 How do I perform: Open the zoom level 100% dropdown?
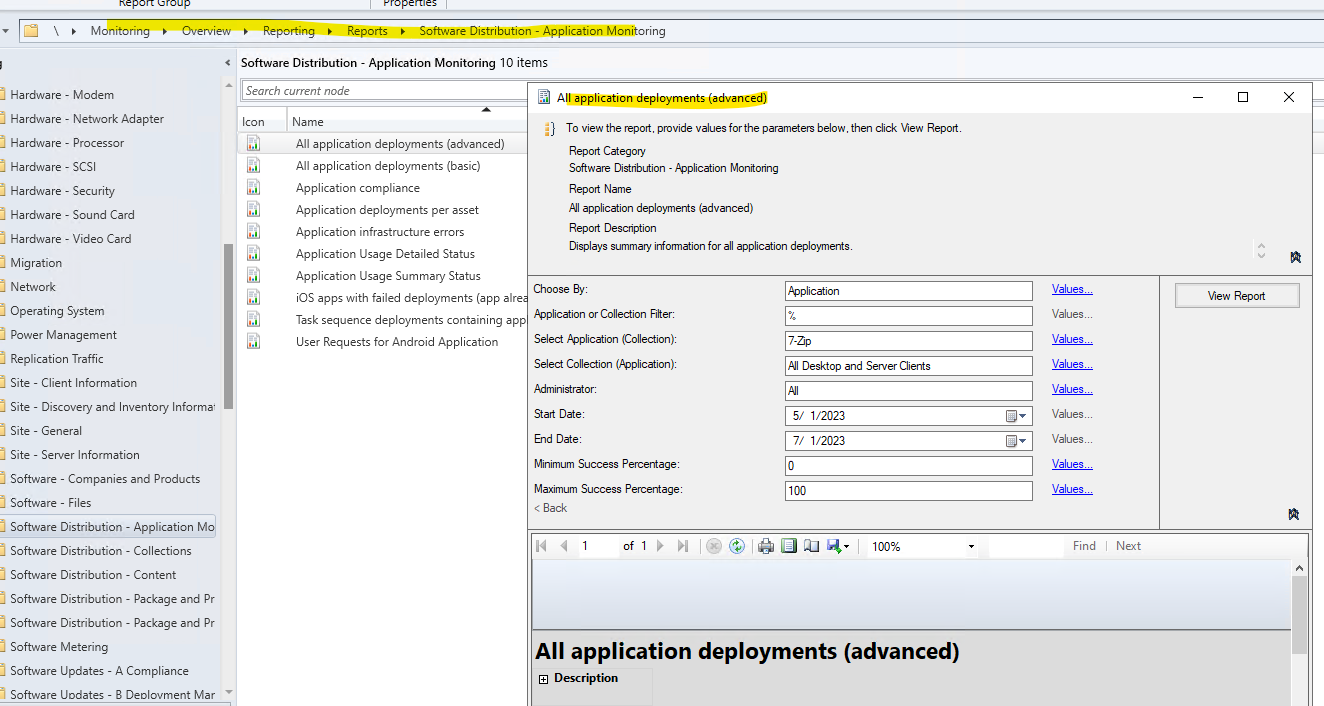[971, 547]
